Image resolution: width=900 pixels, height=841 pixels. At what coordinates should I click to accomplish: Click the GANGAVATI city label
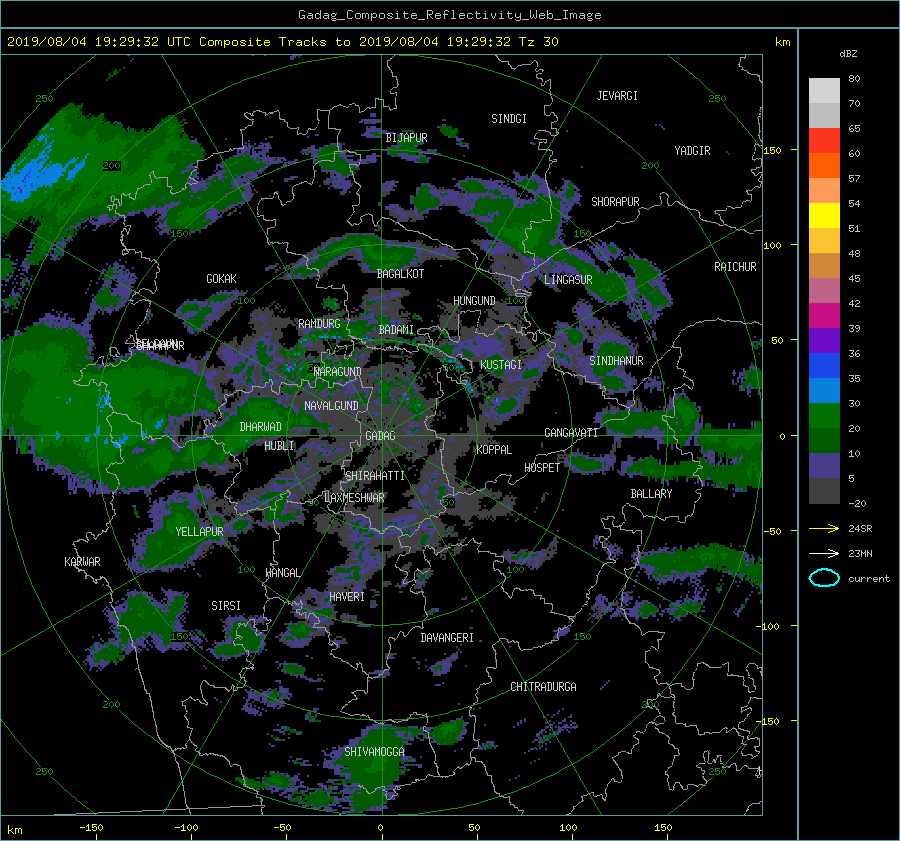[x=571, y=432]
